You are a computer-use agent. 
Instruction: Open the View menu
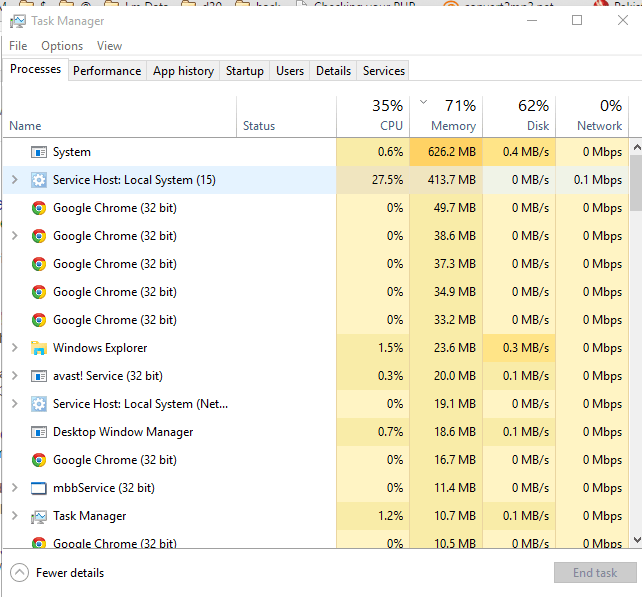[109, 46]
